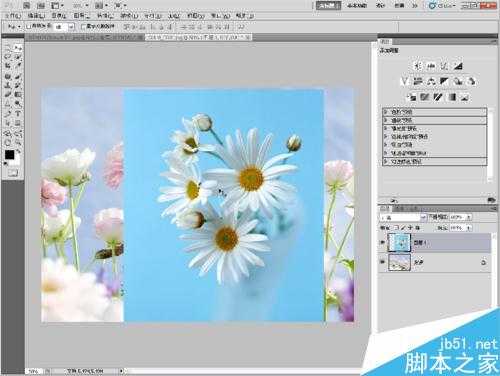Add a Levels adjustment layer
The image size is (500, 376).
(x=431, y=66)
